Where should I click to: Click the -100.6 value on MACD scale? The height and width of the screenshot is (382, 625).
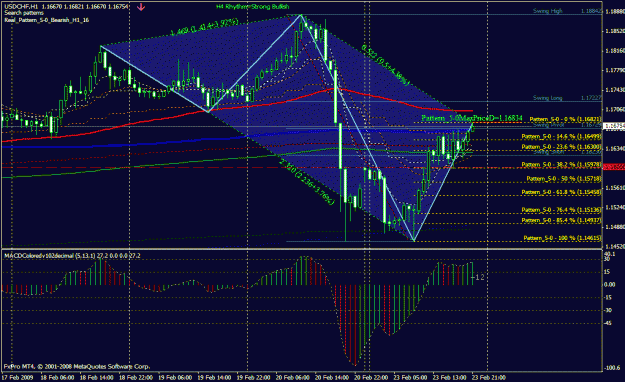612,368
